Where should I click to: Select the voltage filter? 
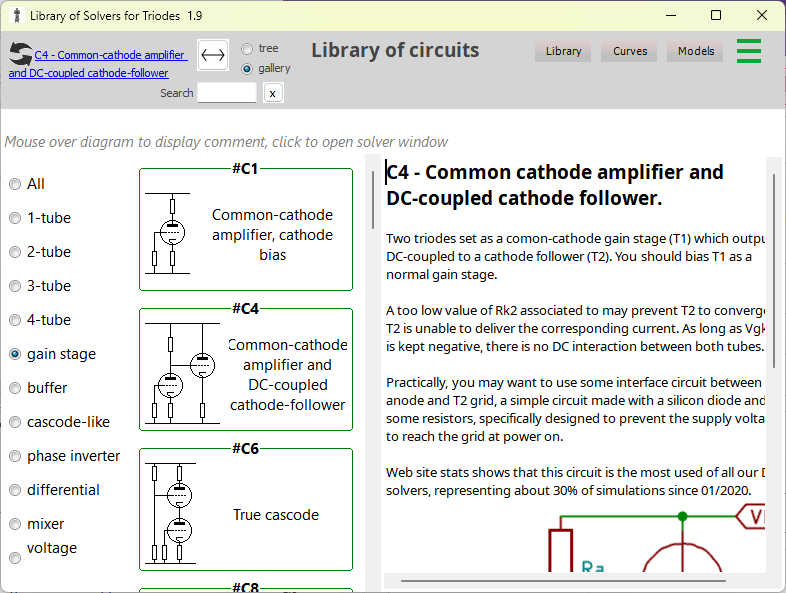tap(15, 557)
